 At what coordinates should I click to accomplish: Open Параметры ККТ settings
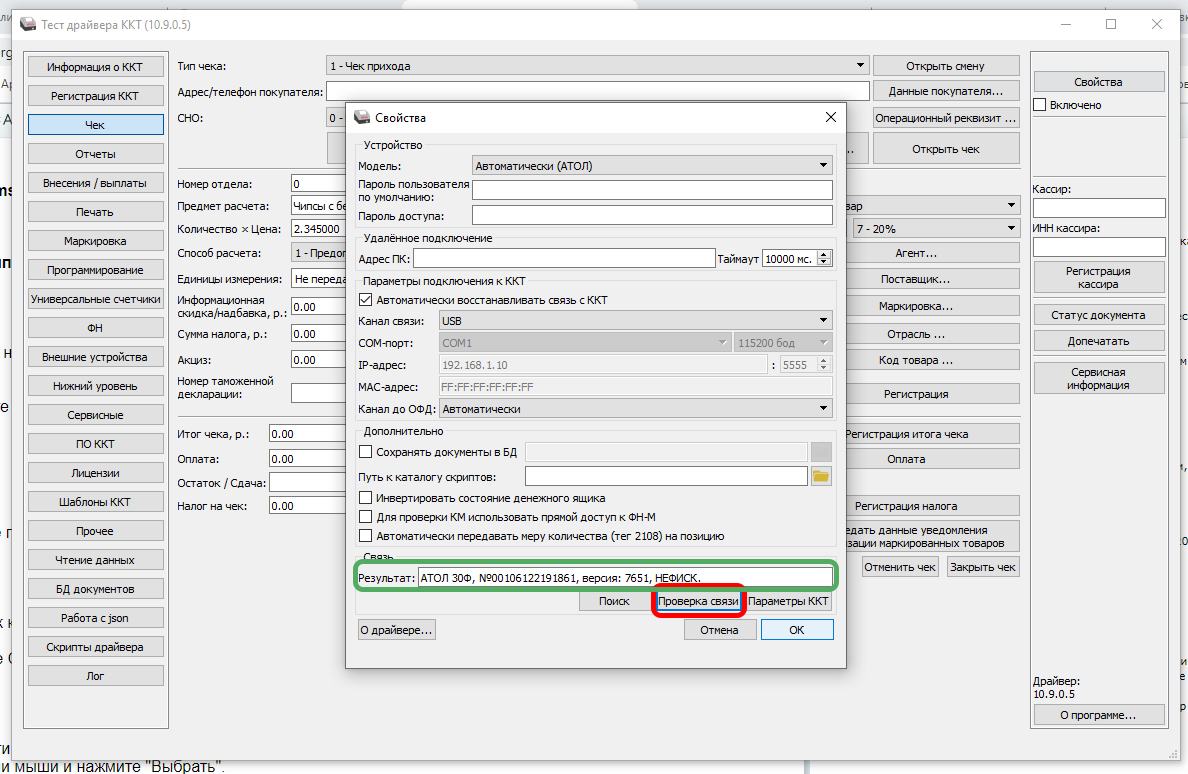(789, 602)
